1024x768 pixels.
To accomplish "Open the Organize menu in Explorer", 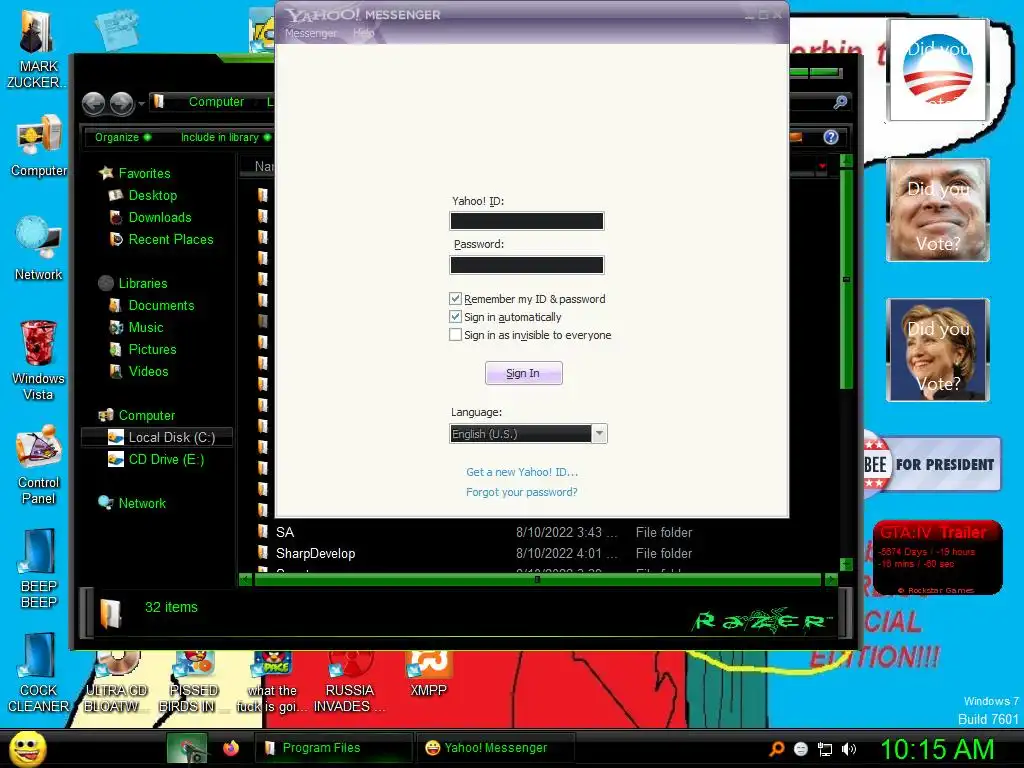I will tap(123, 137).
